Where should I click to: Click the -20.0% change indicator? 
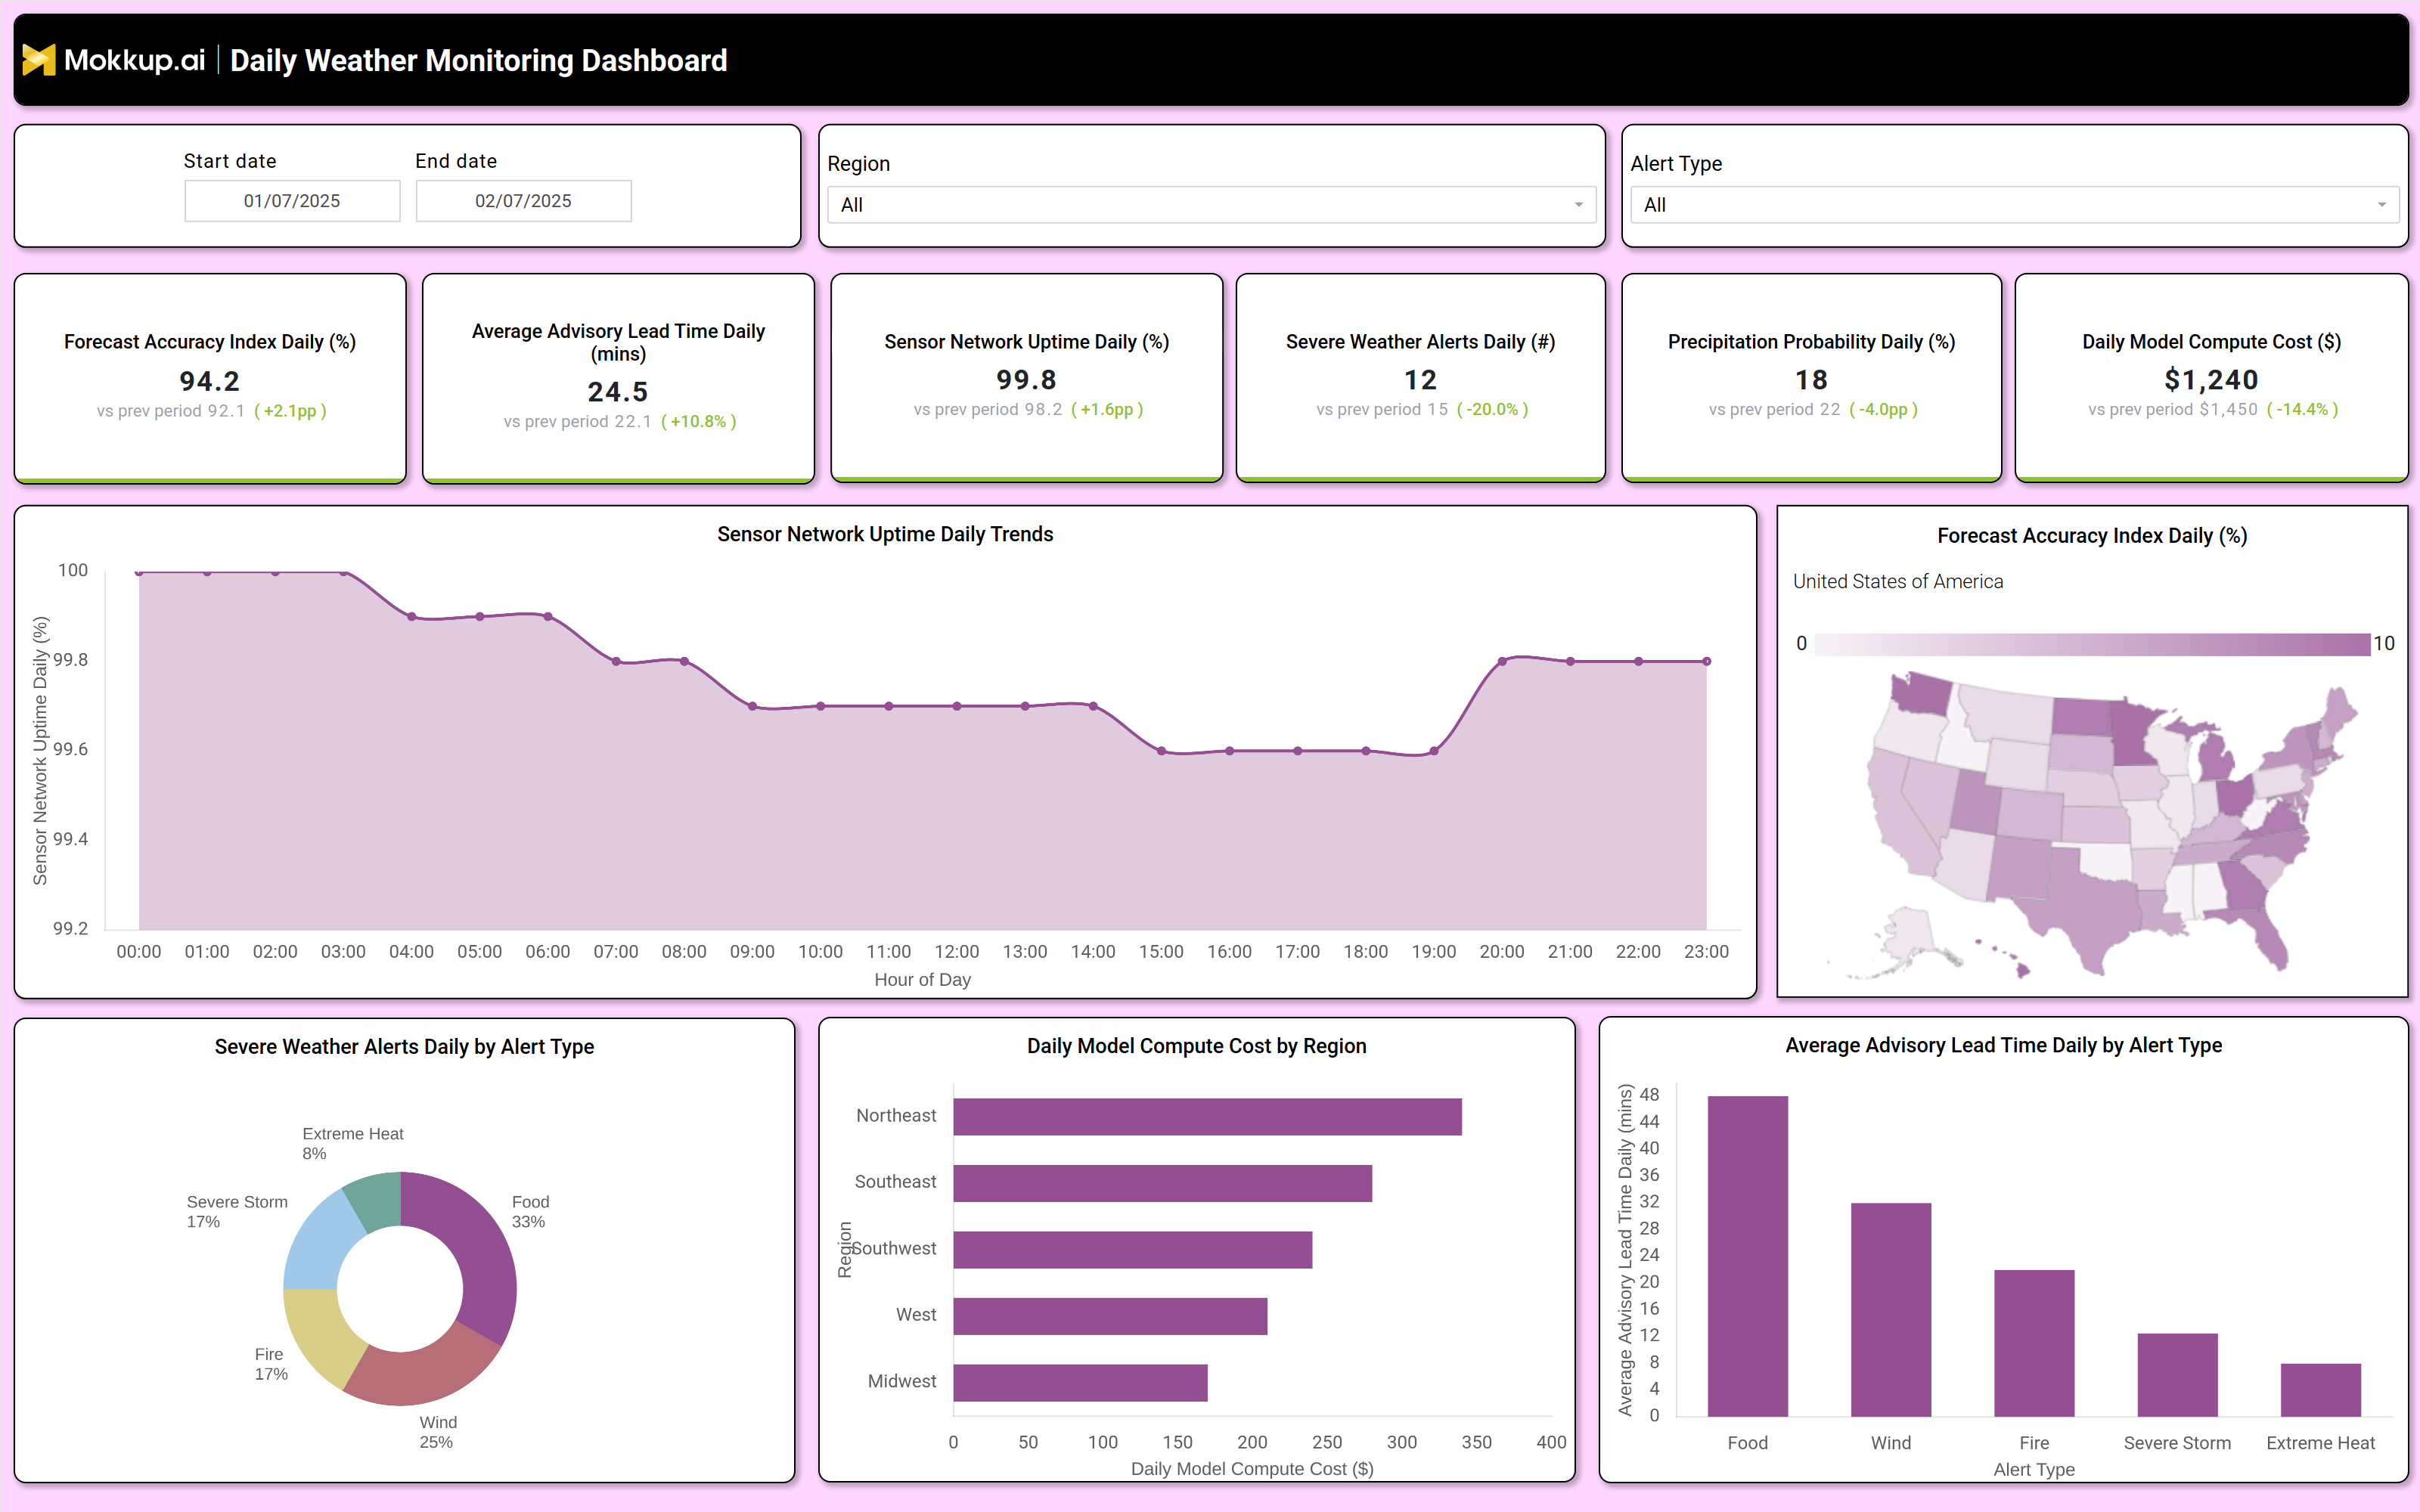(1492, 410)
